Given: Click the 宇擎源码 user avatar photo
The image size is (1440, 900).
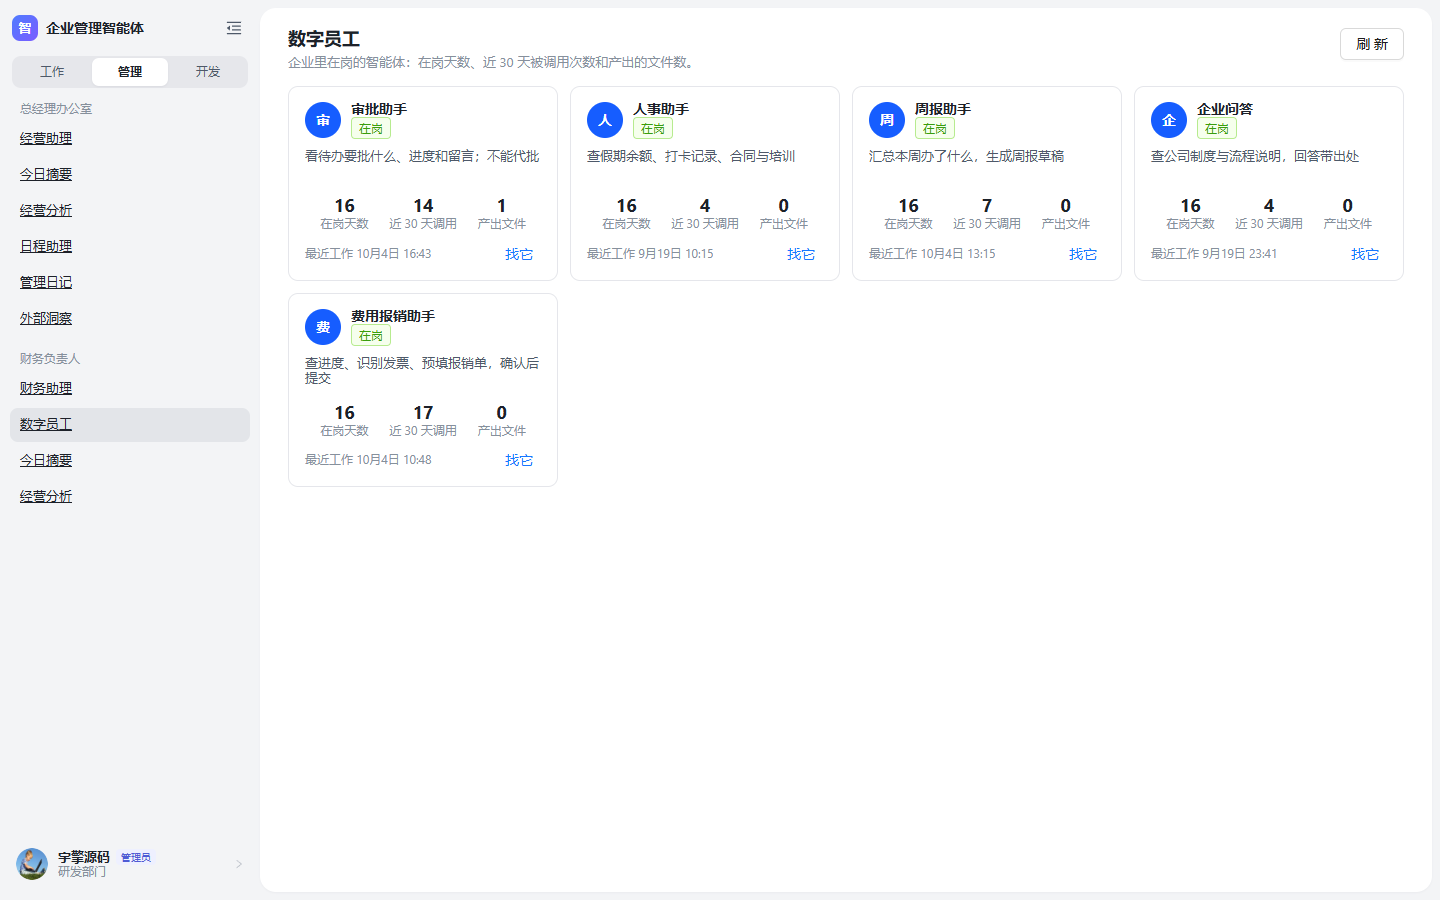Looking at the screenshot, I should [x=32, y=864].
